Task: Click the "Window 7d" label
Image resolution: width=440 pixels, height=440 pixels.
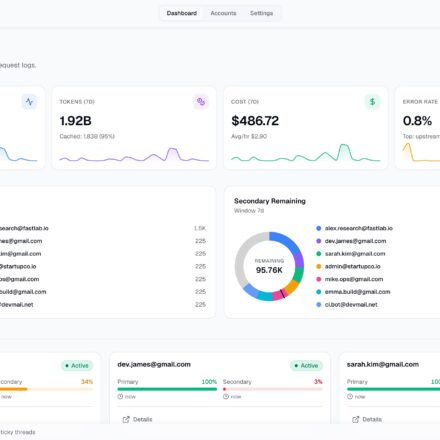Action: (249, 211)
